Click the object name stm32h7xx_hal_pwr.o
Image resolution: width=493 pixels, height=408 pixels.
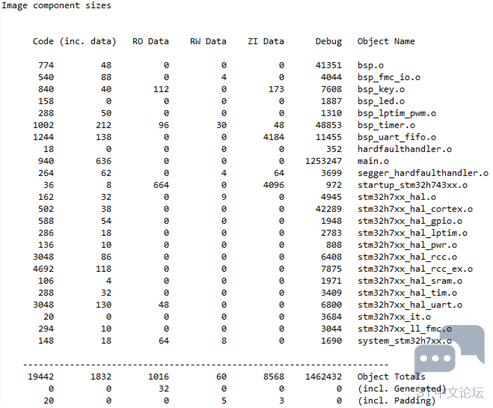pyautogui.click(x=407, y=245)
